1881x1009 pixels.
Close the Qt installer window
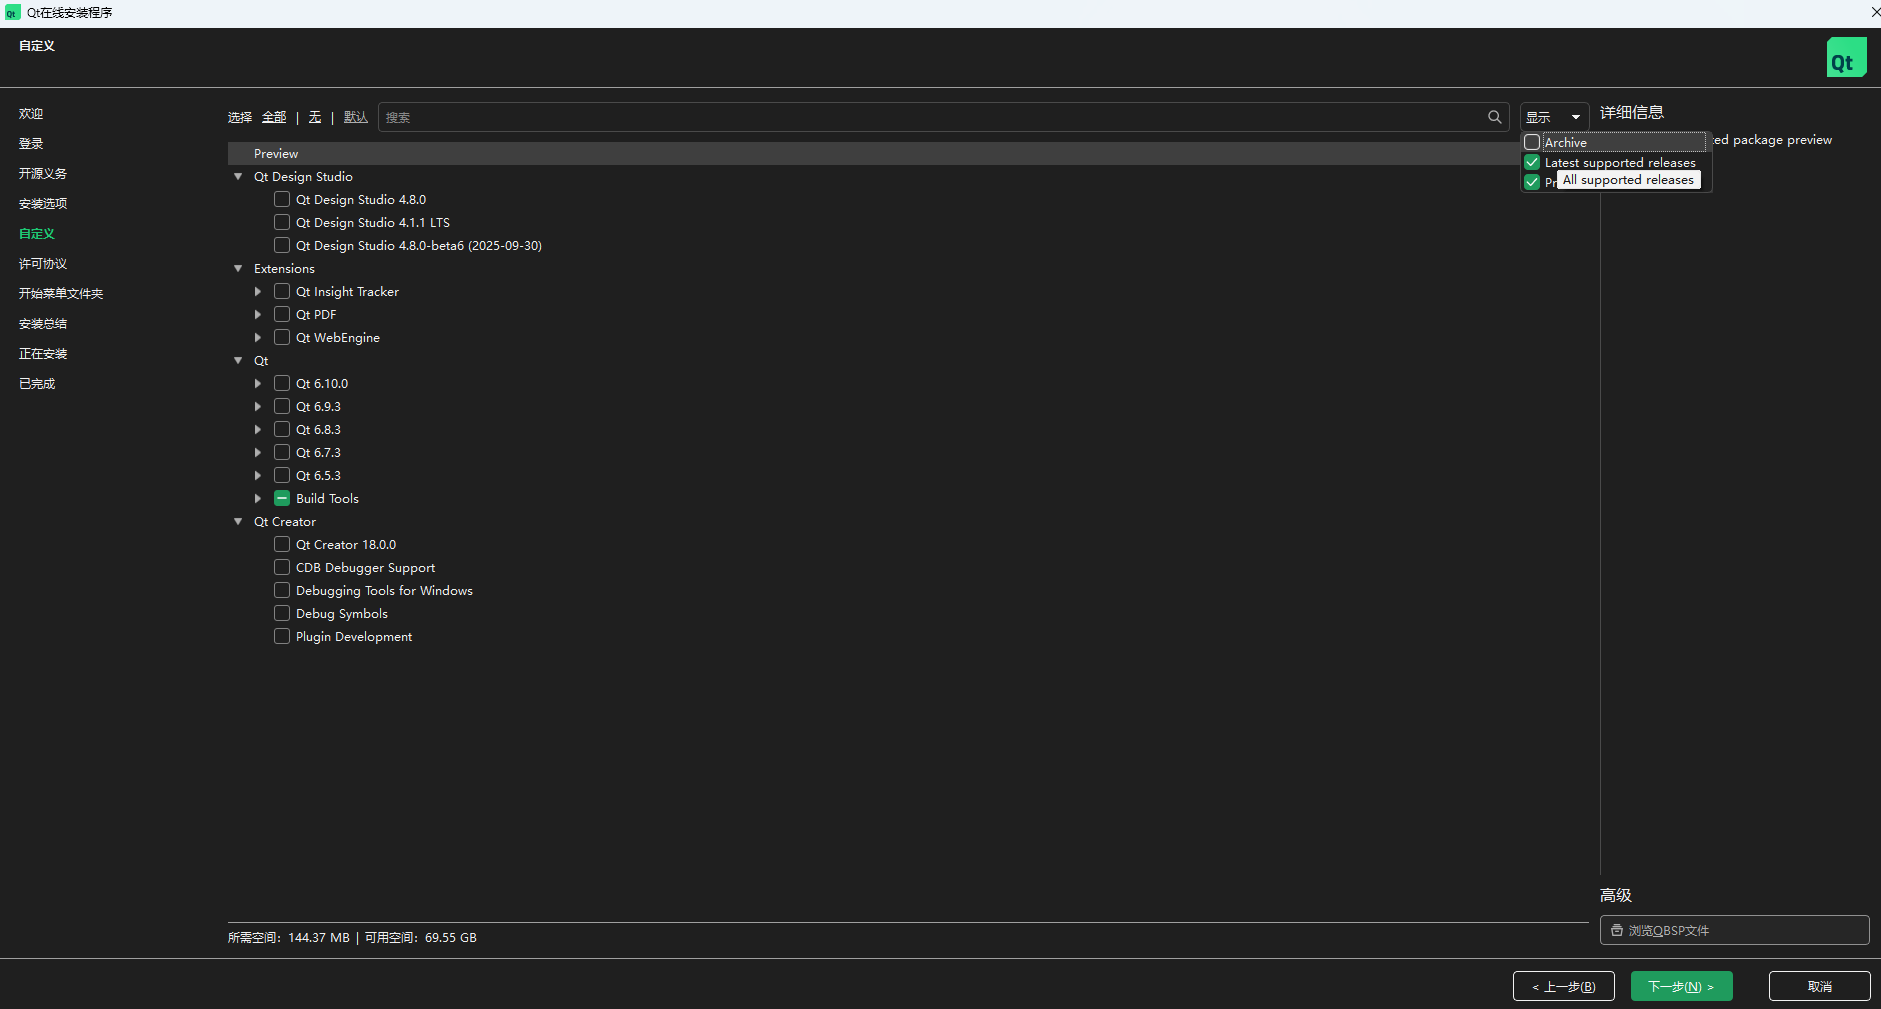[x=1875, y=12]
